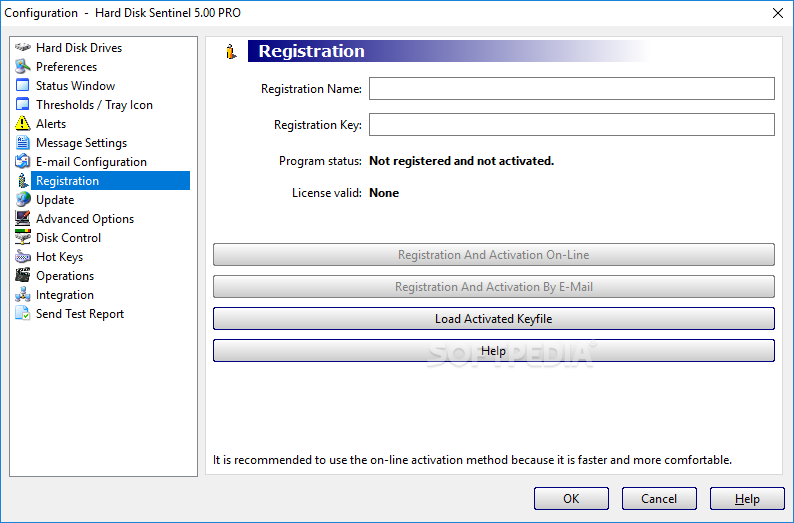Click the Hot Keys keyboard icon
Viewport: 794px width, 523px height.
tap(23, 257)
